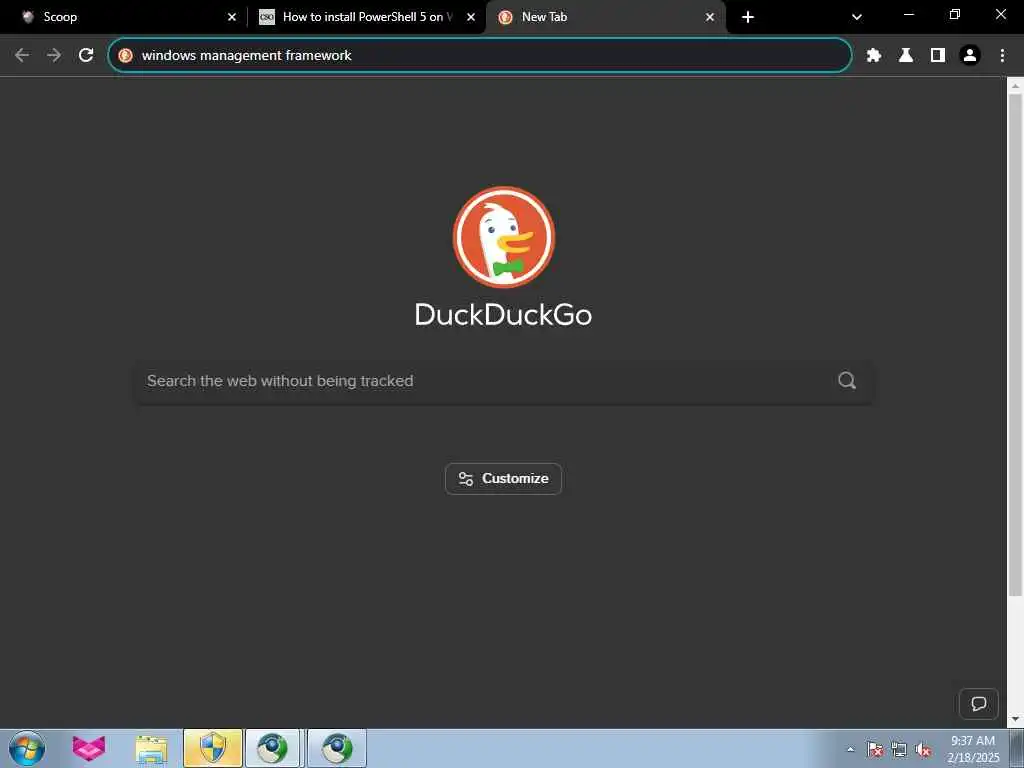Open File Explorer from taskbar
Viewport: 1024px width, 768px height.
(152, 748)
